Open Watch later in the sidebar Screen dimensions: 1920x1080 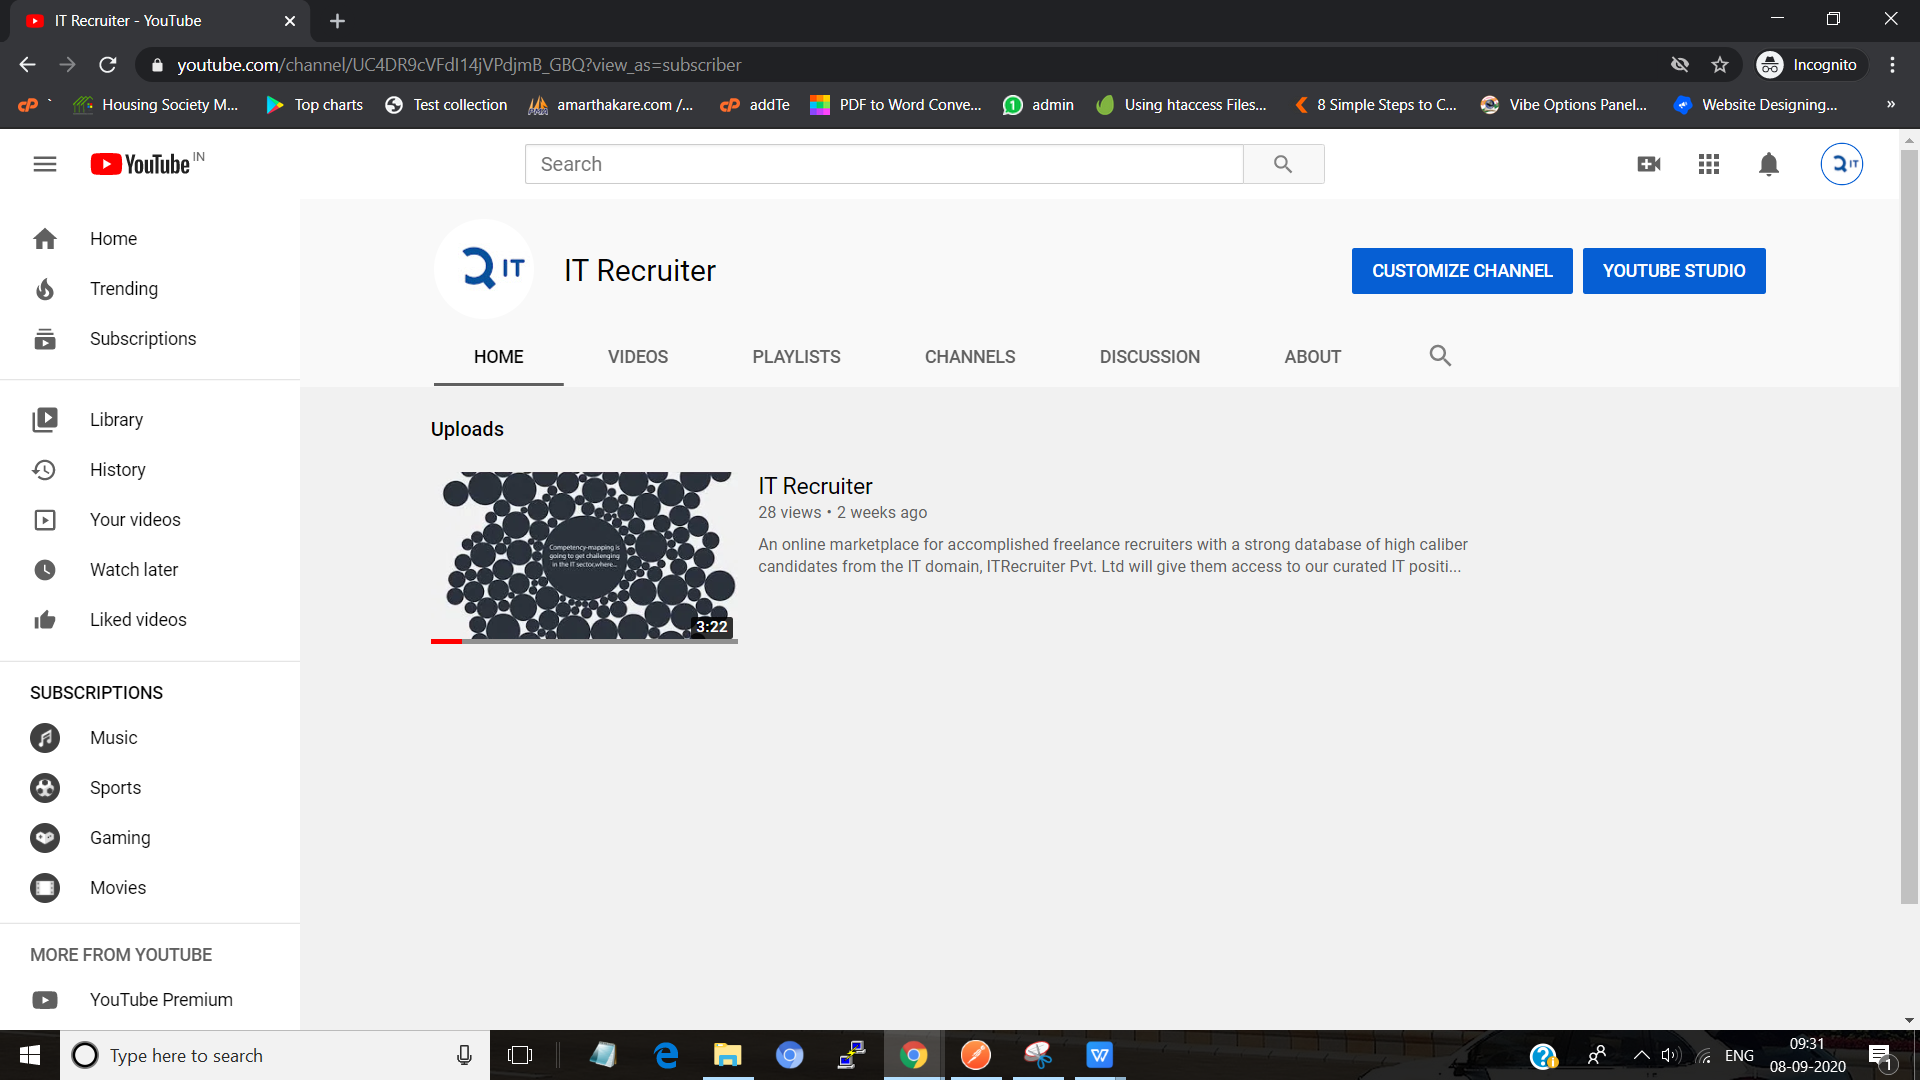coord(134,570)
